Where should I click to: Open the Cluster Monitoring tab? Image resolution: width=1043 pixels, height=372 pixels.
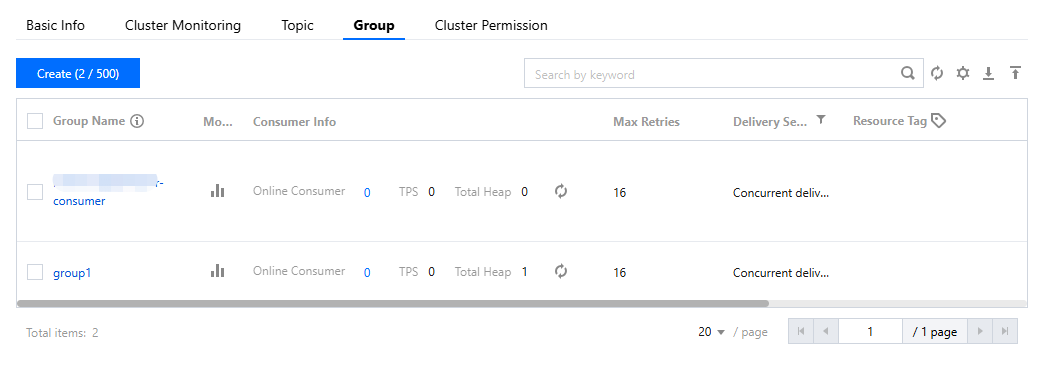click(183, 25)
